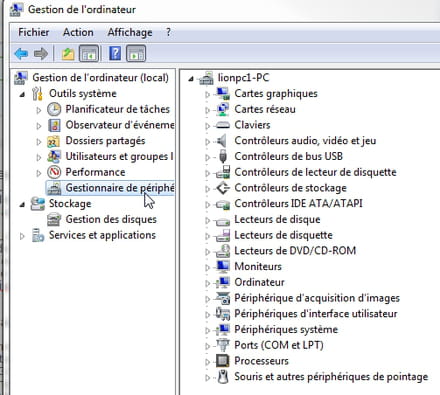Select the Ordinateur category label
Viewport: 440px width, 395px height.
(x=259, y=282)
